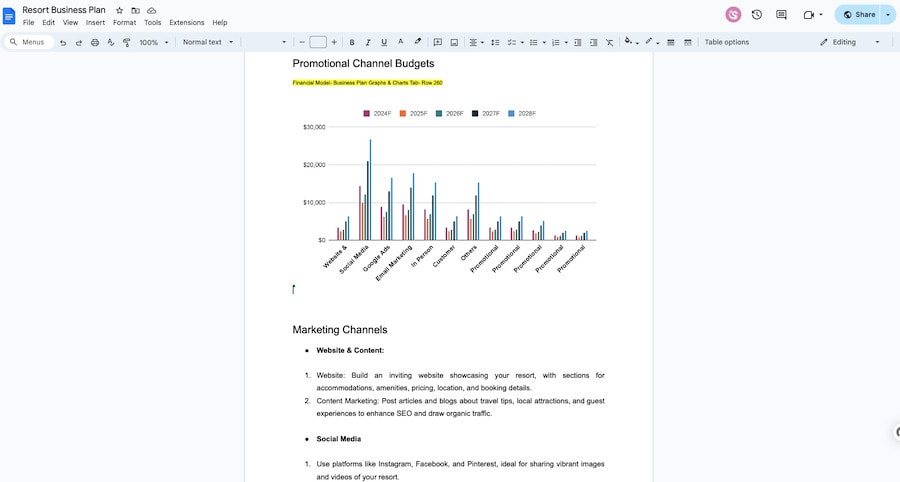This screenshot has width=900, height=482.
Task: Open the Insert menu
Action: (95, 23)
